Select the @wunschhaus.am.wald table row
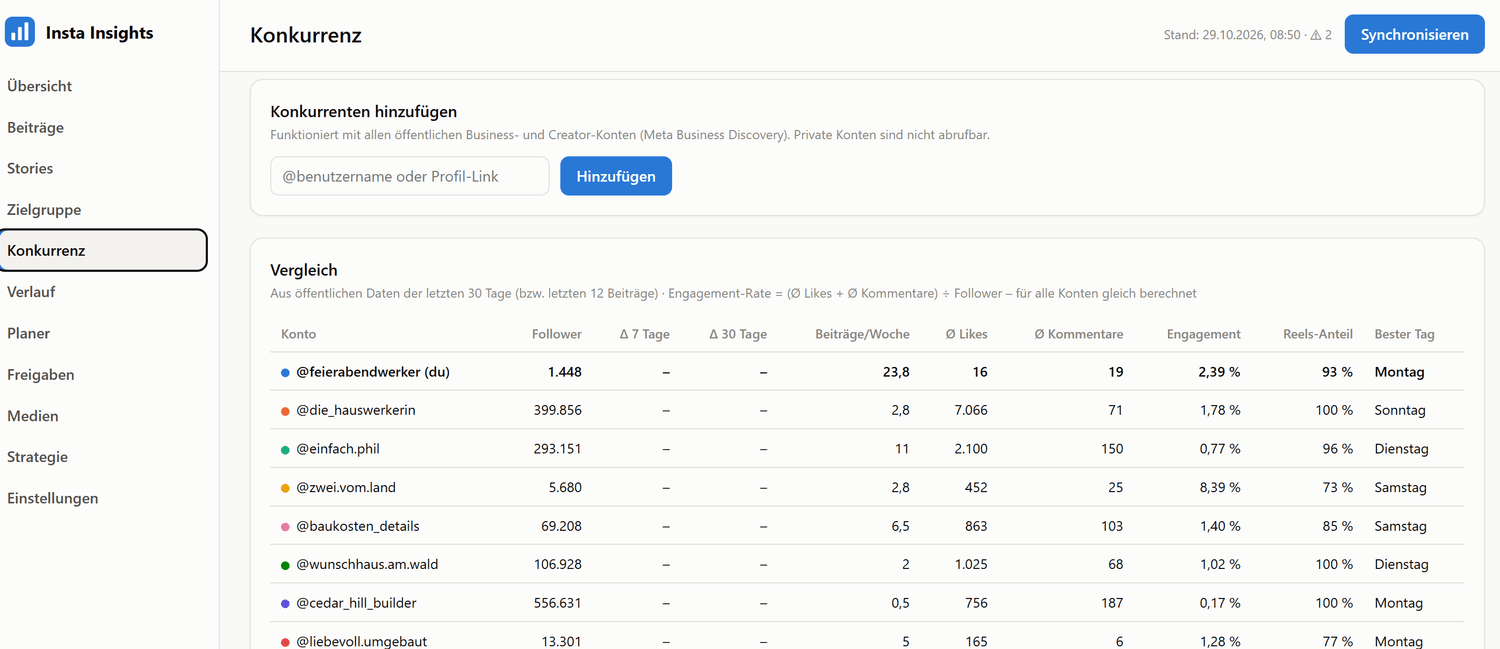1500x649 pixels. tap(867, 564)
